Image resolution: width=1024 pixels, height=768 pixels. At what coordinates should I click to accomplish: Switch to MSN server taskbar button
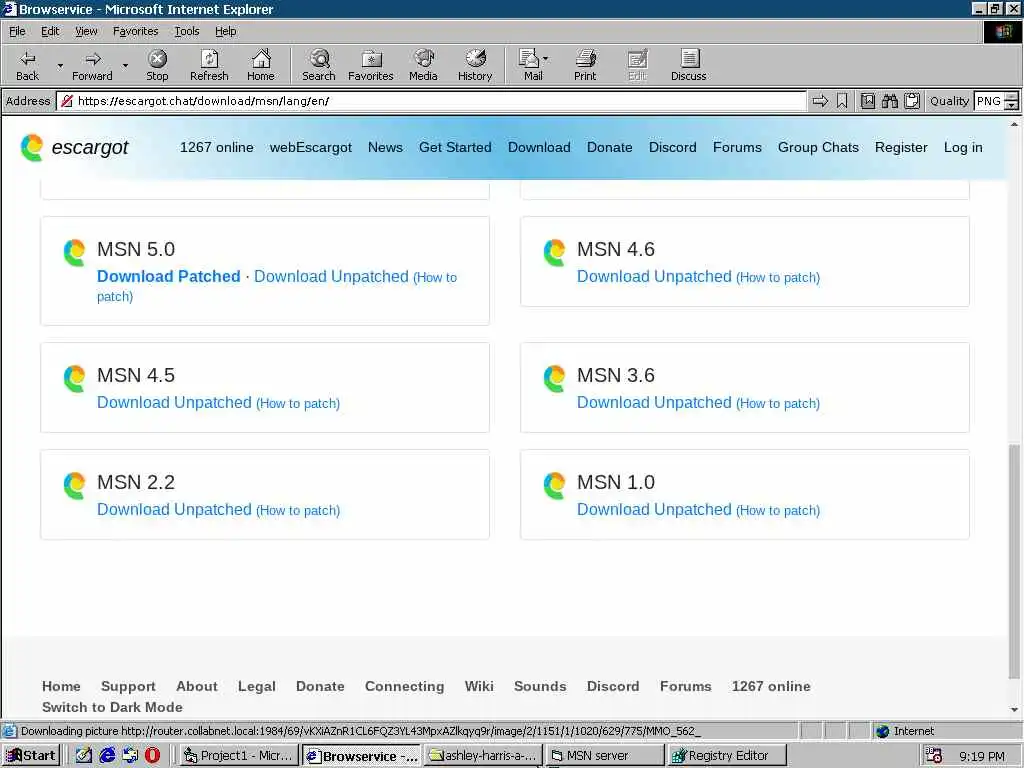click(x=604, y=756)
